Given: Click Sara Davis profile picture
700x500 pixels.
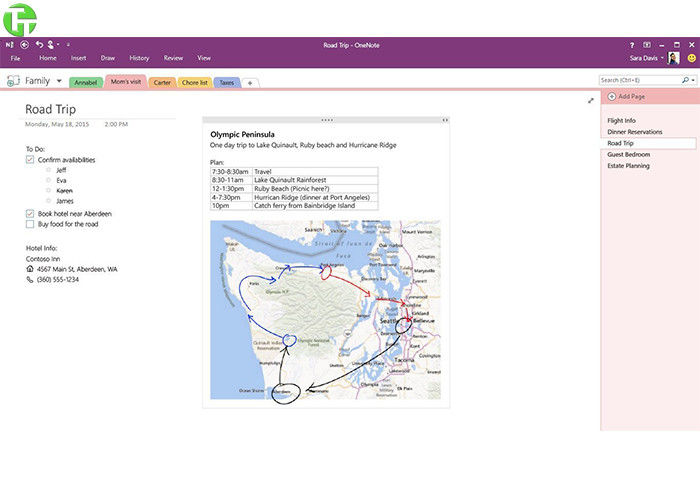Looking at the screenshot, I should (x=674, y=58).
